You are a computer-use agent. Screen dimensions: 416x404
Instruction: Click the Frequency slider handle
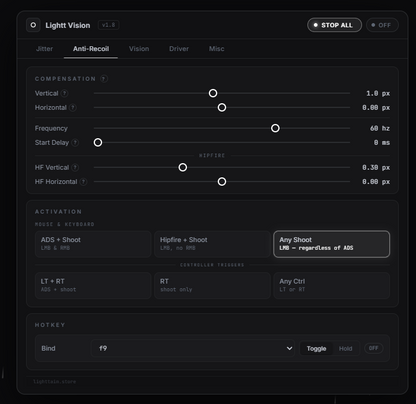(x=275, y=128)
